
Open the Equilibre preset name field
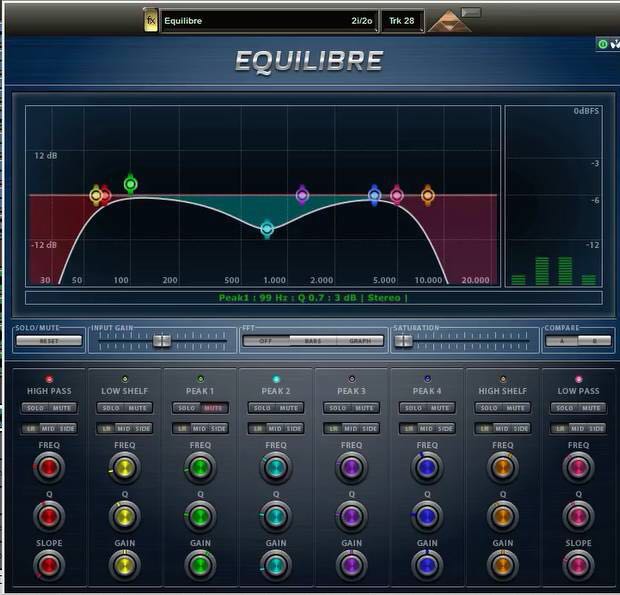(x=268, y=21)
